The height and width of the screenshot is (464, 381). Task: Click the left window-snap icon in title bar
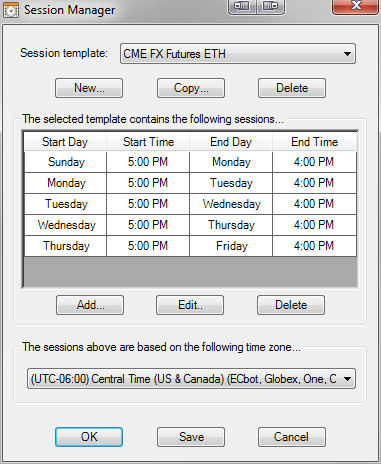tap(242, 6)
